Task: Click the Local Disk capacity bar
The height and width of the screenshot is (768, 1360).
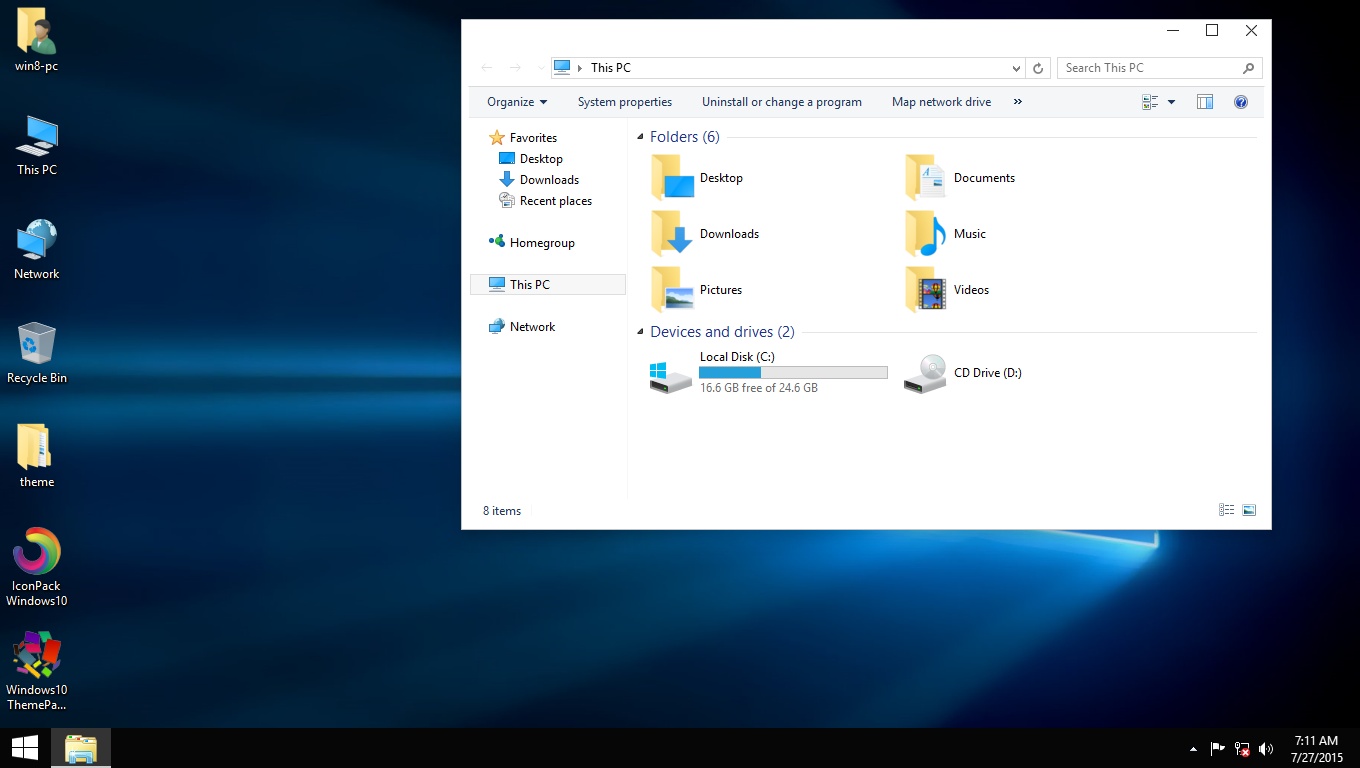Action: point(793,371)
